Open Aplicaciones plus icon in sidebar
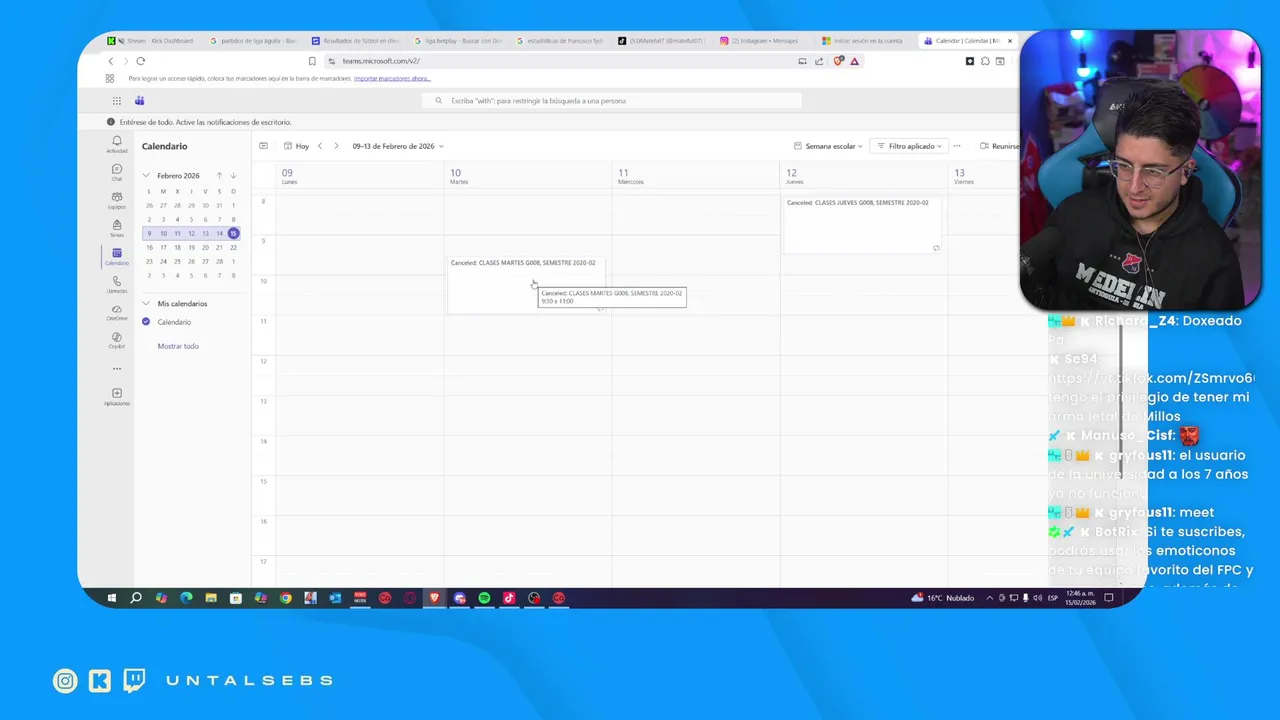This screenshot has height=720, width=1280. tap(117, 396)
